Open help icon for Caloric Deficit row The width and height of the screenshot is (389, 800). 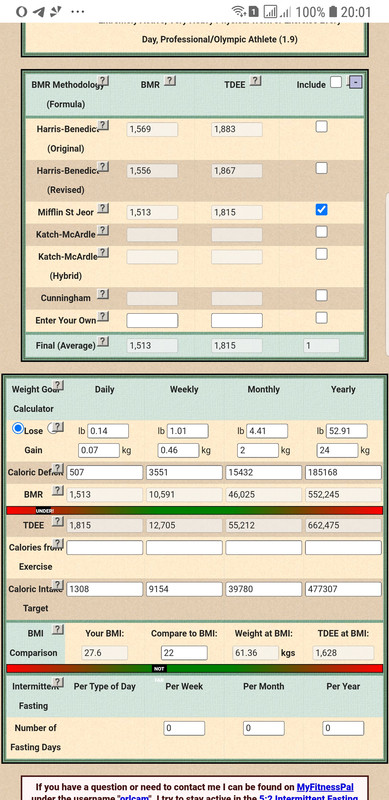pyautogui.click(x=58, y=468)
